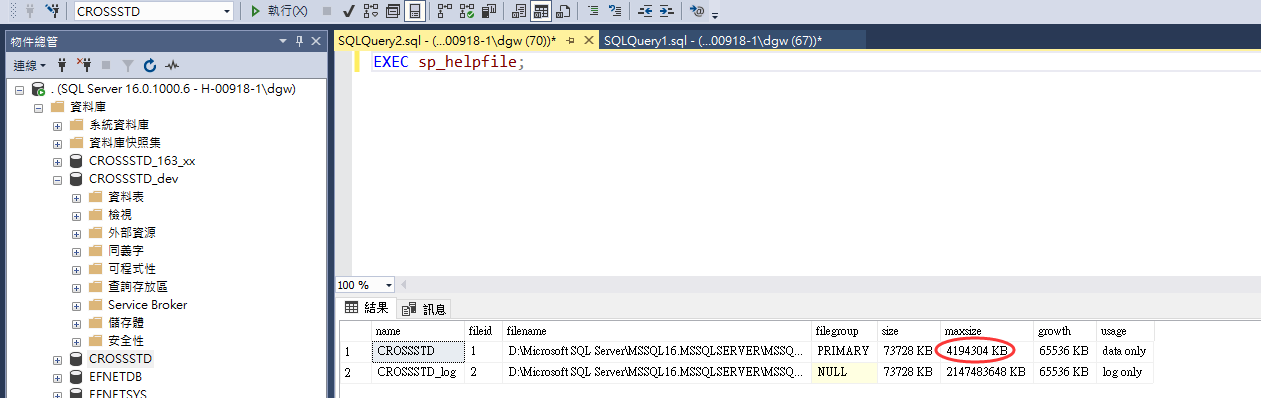Screen dimensions: 1261x398
Task: Select the SQLQuery2.sql tab
Action: coord(447,41)
